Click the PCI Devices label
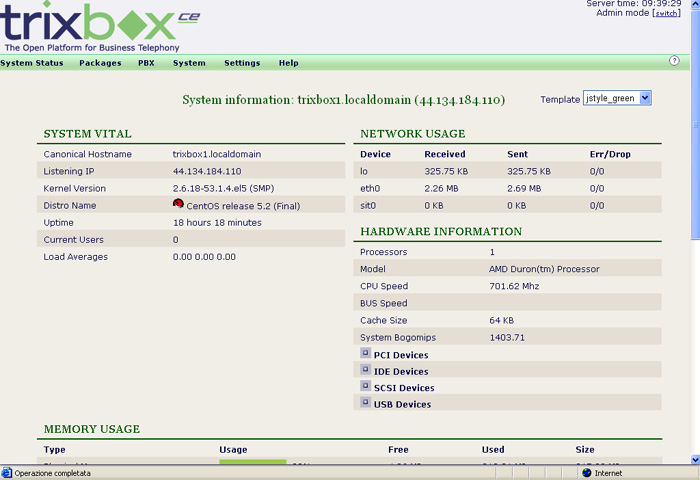Screen dimensions: 700x480 [x=401, y=355]
